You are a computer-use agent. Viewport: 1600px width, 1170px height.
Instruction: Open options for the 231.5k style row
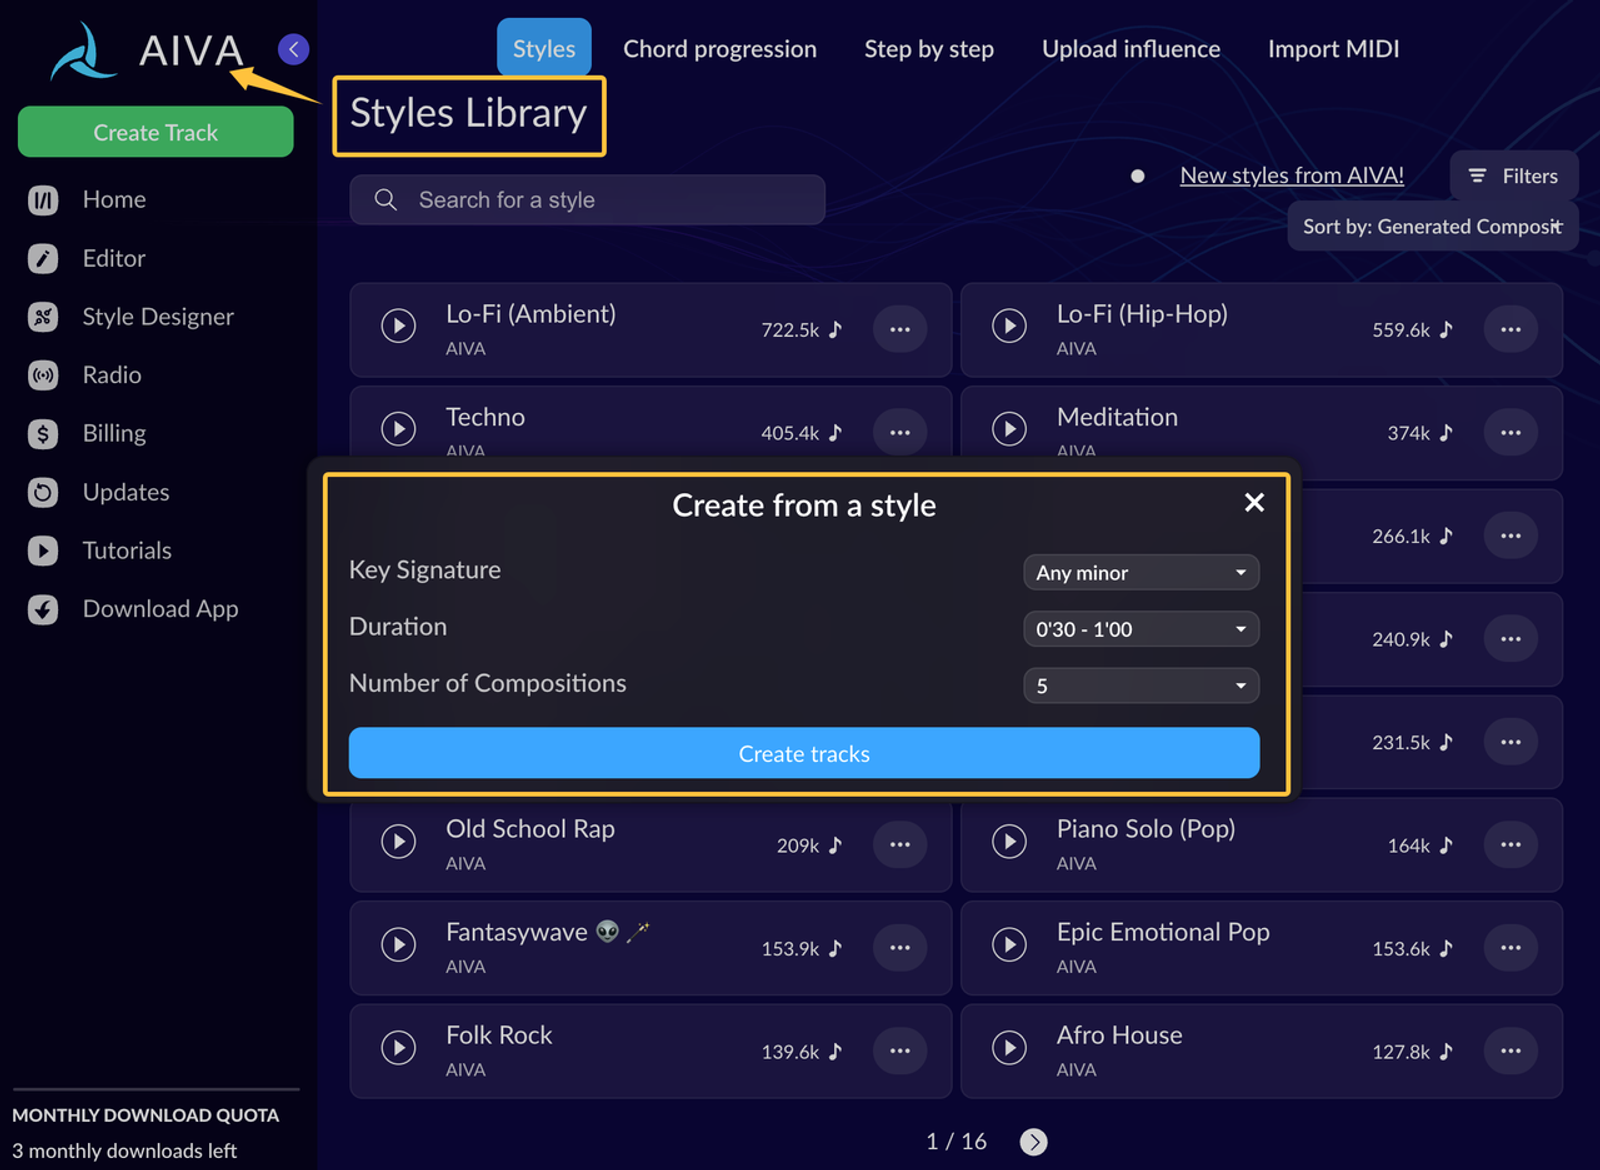point(1510,741)
